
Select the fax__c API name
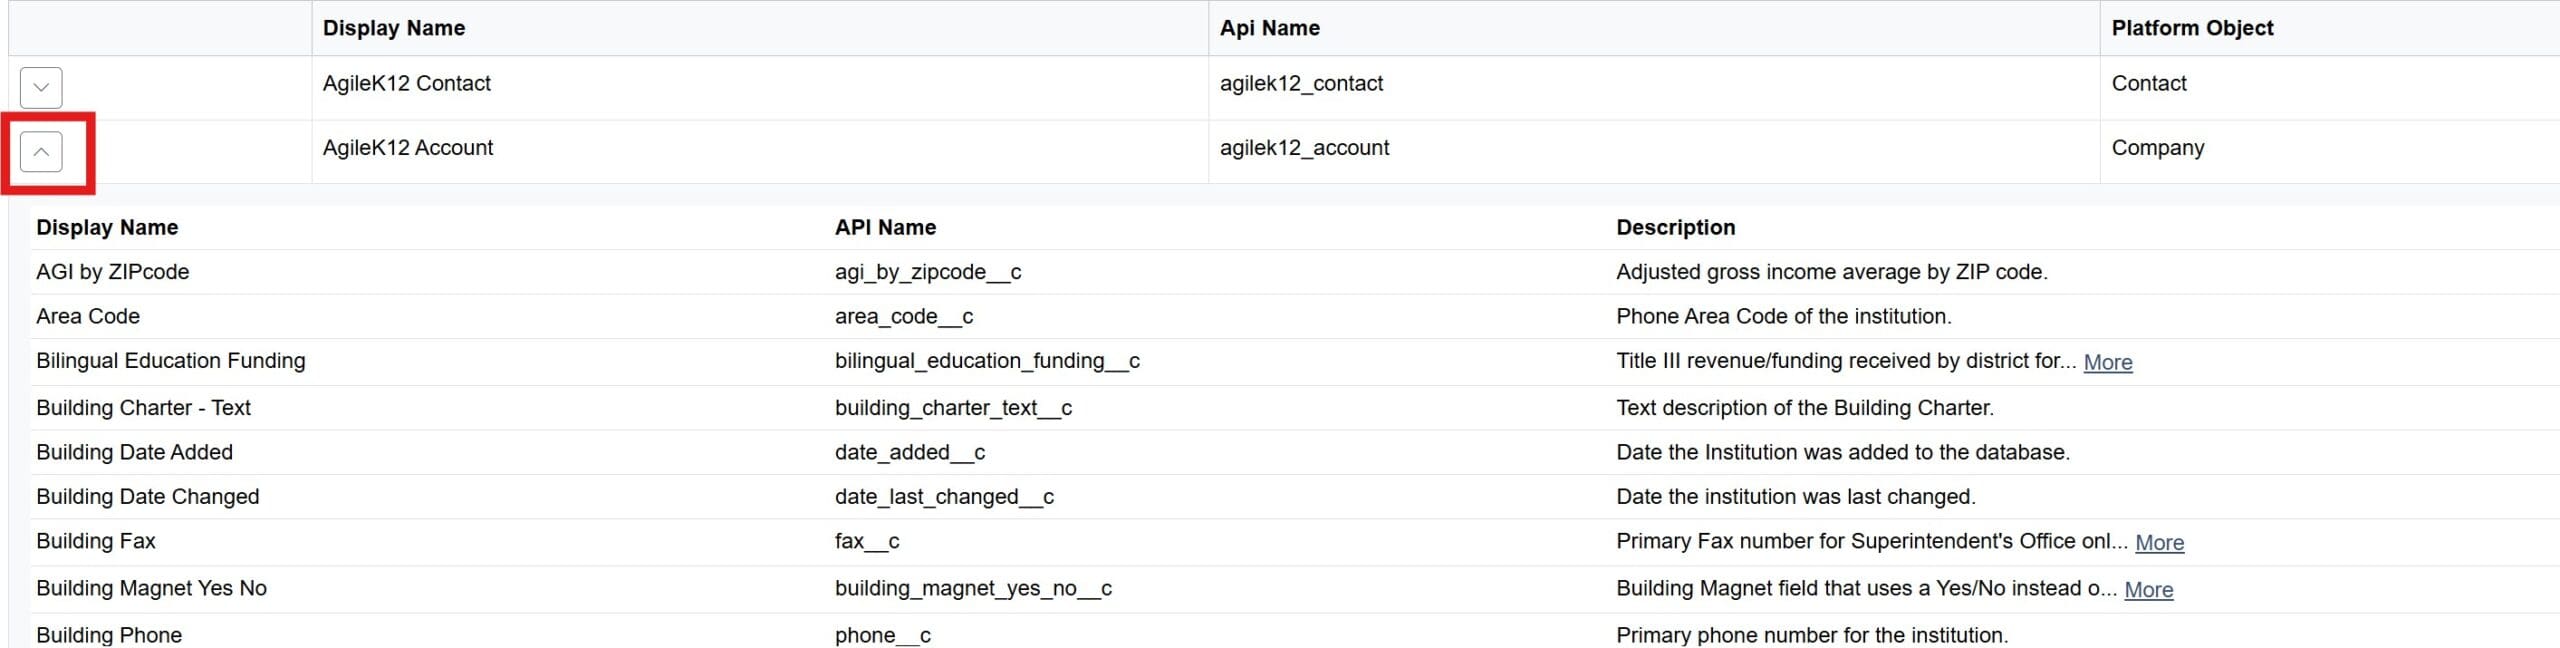pyautogui.click(x=866, y=540)
